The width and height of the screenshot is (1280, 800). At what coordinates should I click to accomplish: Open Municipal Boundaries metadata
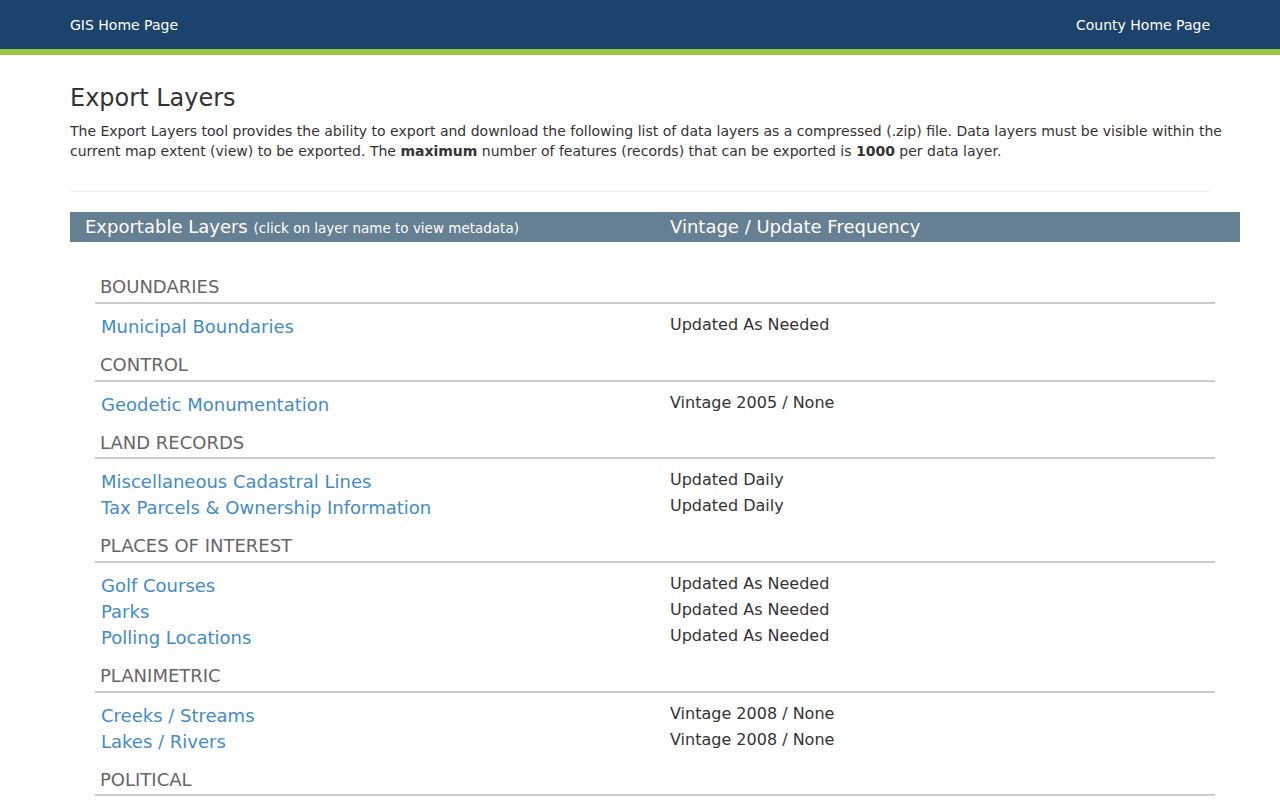pos(197,326)
